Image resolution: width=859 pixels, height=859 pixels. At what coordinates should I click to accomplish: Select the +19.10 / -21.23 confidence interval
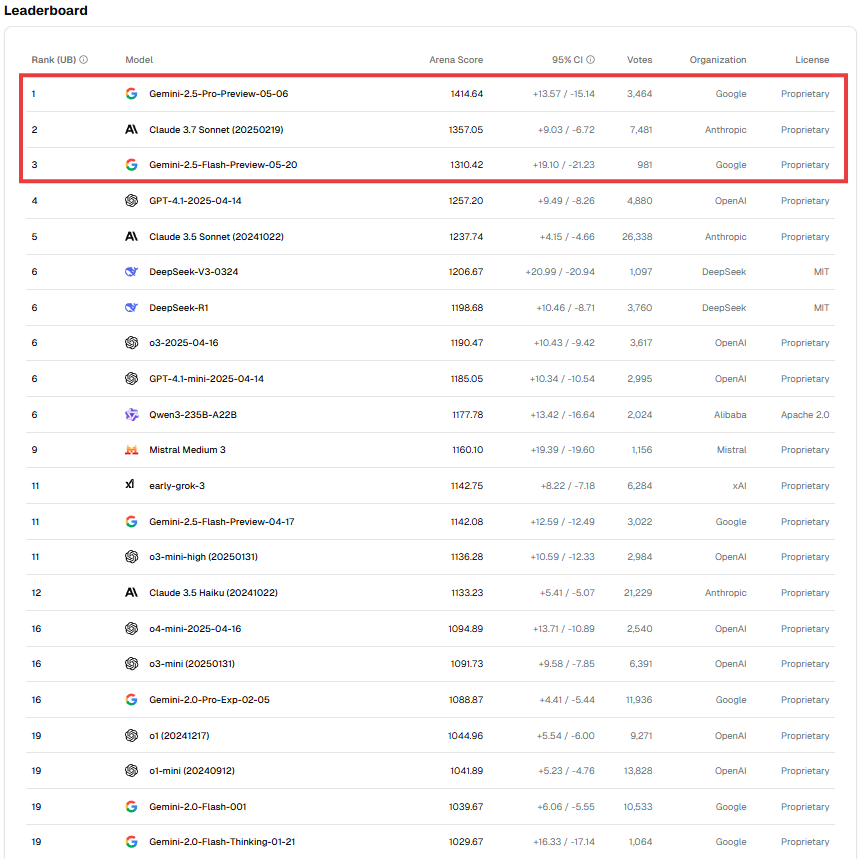[563, 165]
